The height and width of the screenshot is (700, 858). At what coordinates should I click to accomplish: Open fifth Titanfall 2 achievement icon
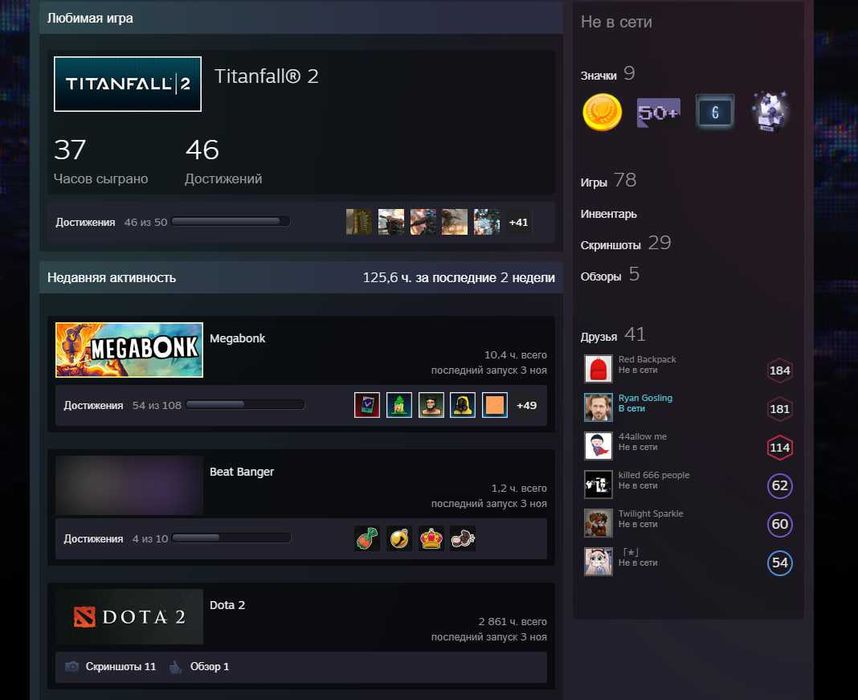[487, 222]
